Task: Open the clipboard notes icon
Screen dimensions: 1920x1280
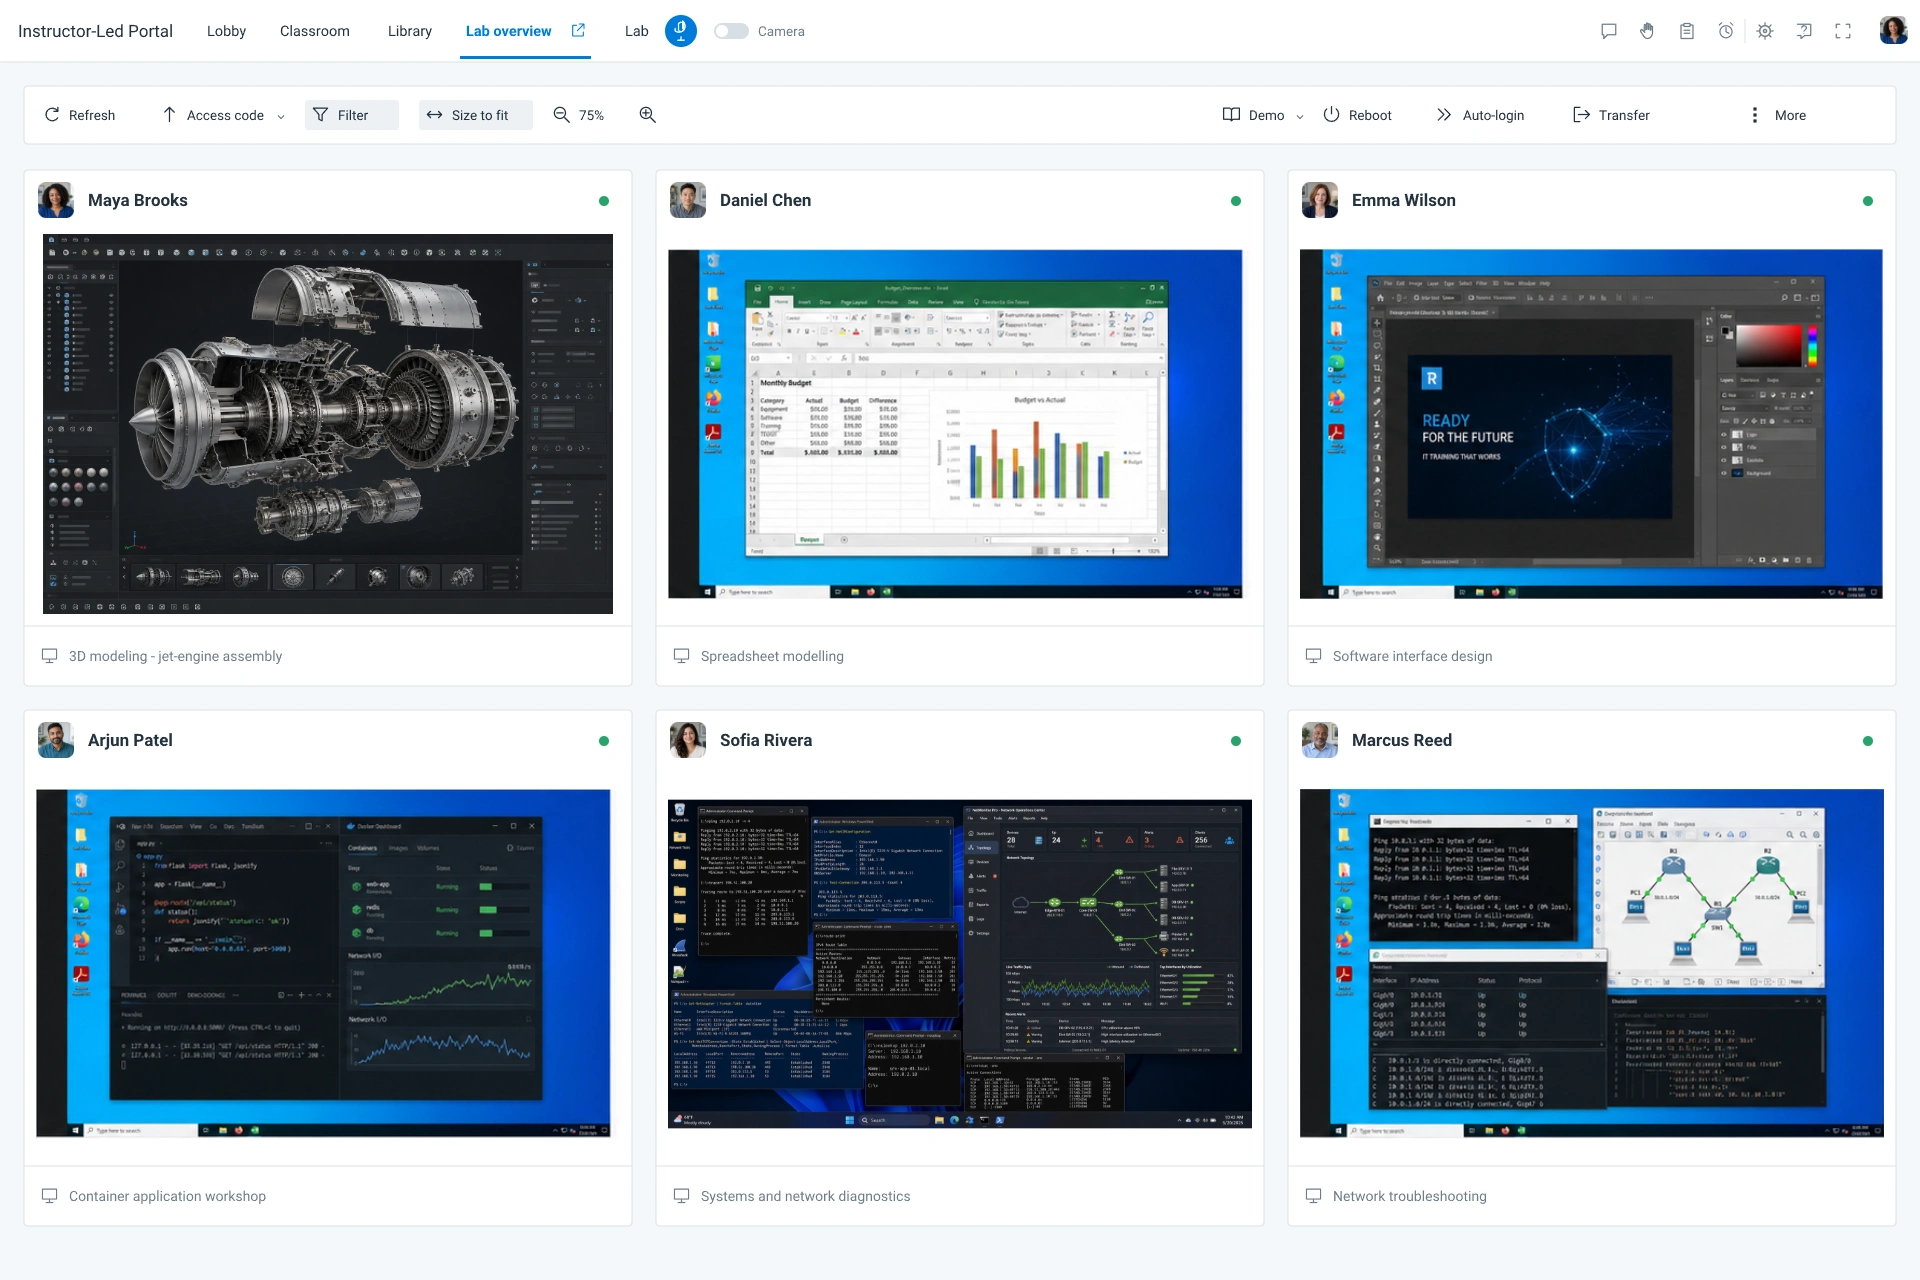Action: (x=1687, y=31)
